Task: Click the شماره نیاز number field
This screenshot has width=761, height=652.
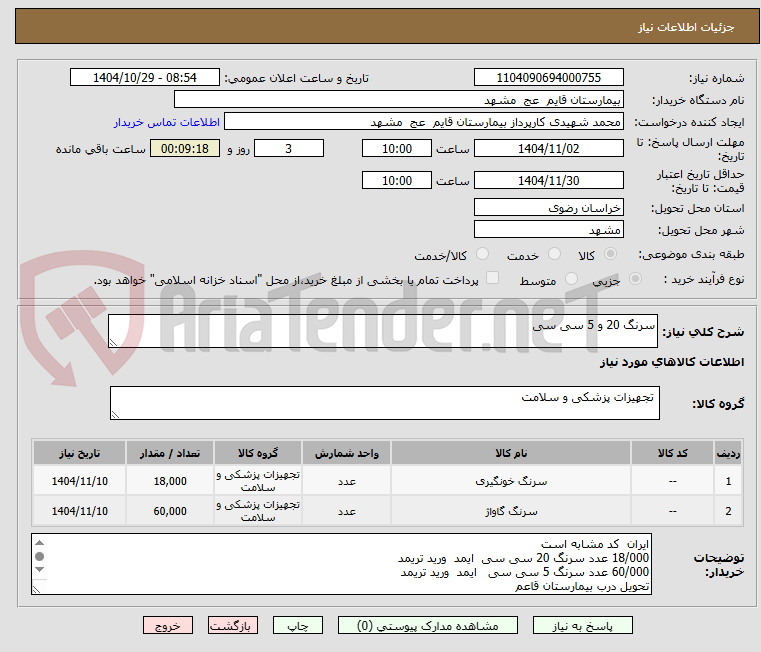Action: pyautogui.click(x=548, y=77)
